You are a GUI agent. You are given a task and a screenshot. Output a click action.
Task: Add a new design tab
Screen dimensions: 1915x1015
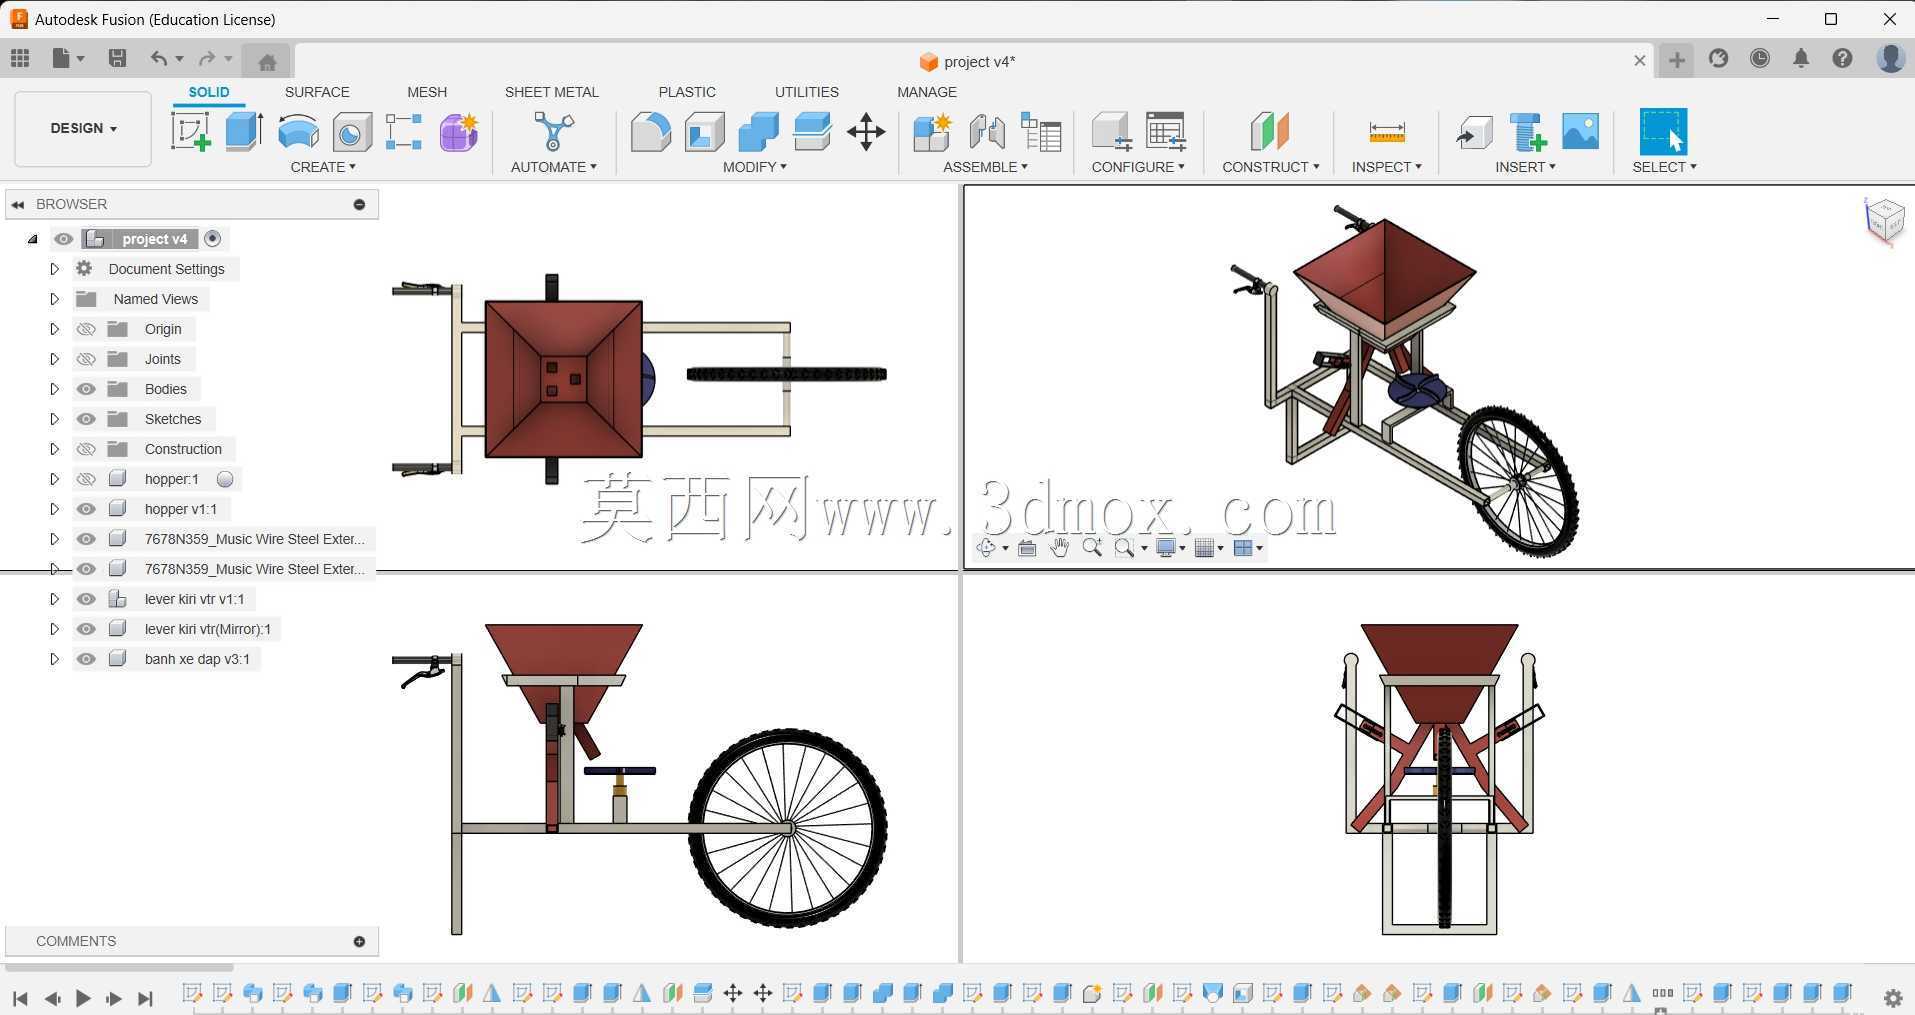[x=1677, y=61]
